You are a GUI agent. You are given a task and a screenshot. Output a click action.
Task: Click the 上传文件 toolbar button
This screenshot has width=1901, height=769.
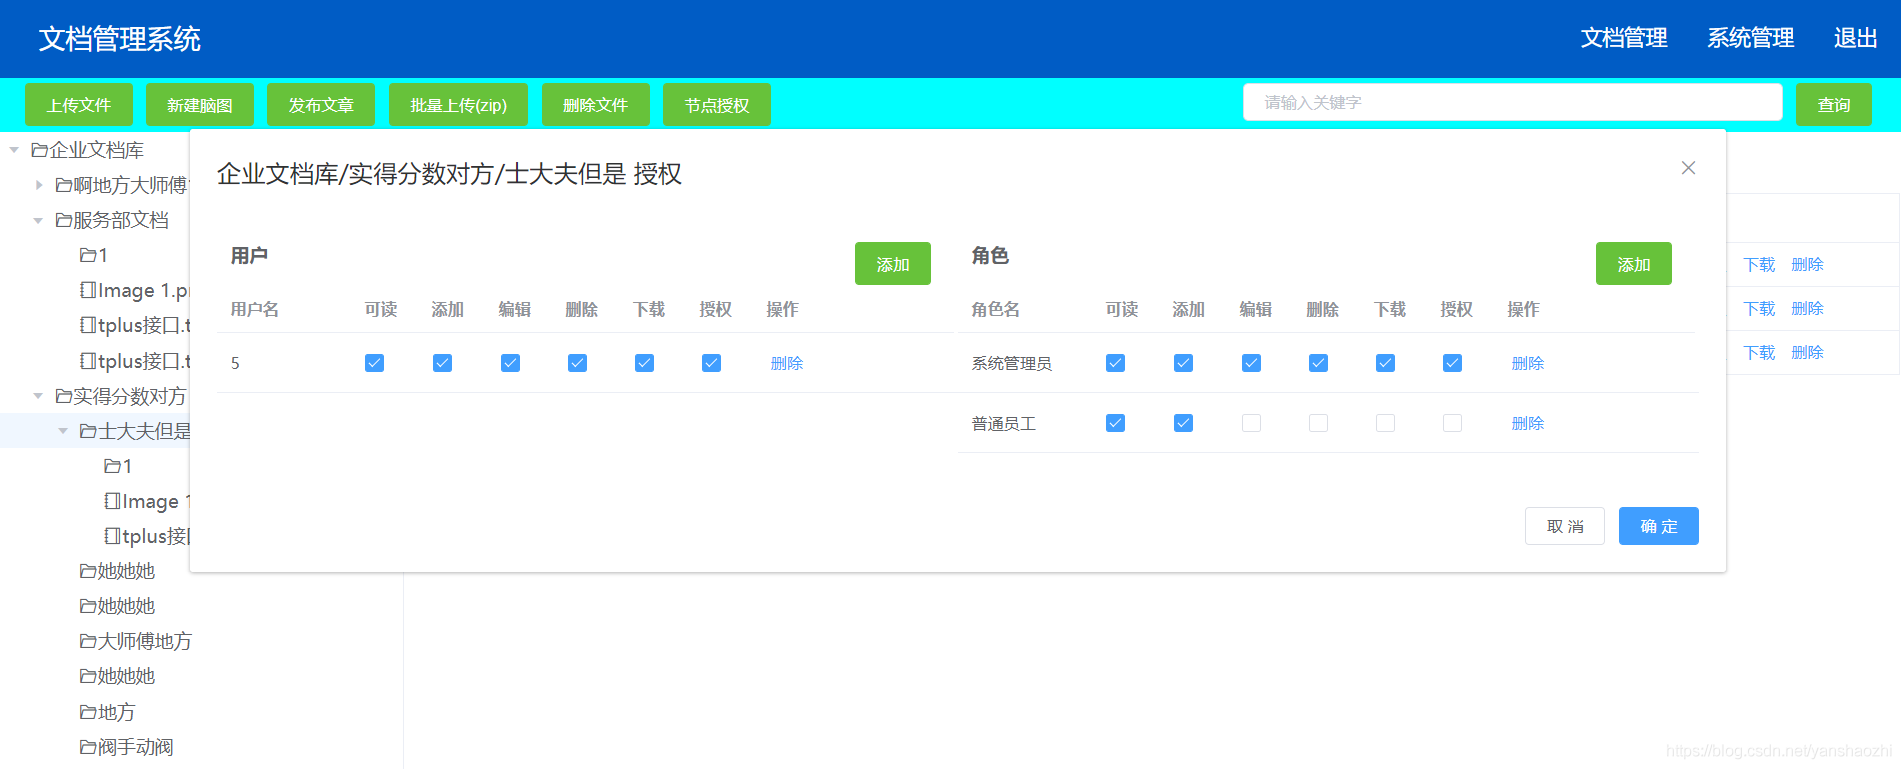pos(79,105)
